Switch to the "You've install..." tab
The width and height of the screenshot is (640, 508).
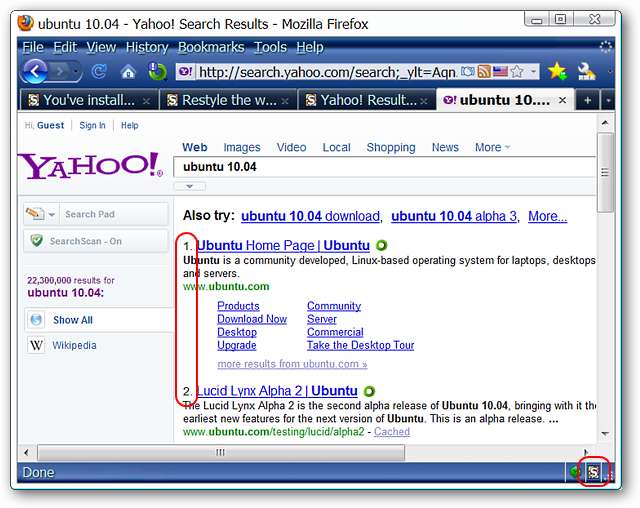88,100
